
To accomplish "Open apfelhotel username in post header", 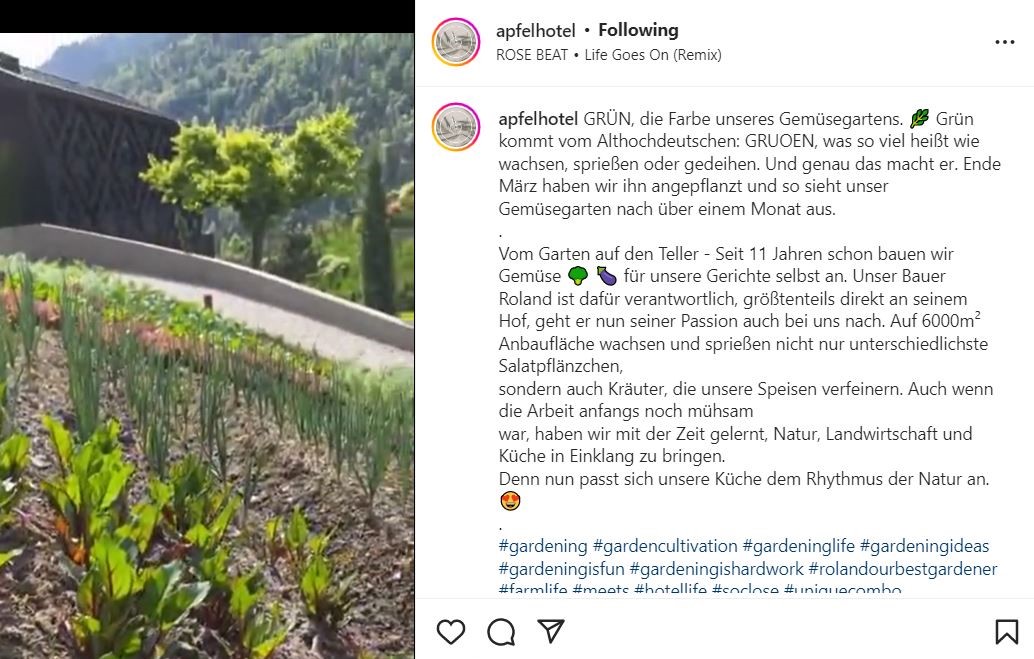I will 535,30.
